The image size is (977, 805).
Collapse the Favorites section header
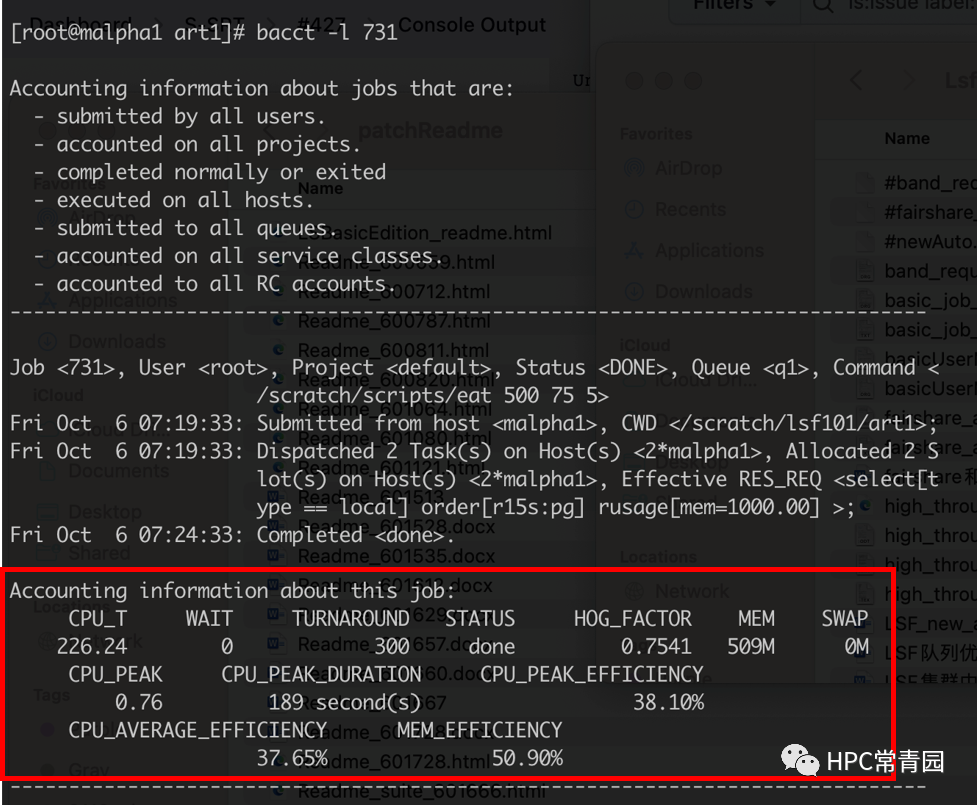tap(655, 133)
